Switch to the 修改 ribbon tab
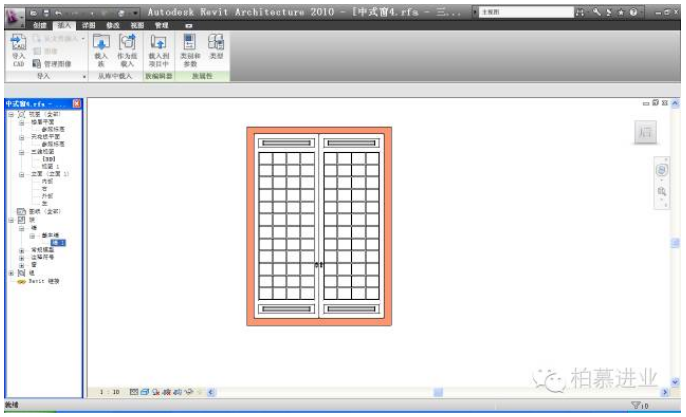686x417 pixels. tap(113, 26)
